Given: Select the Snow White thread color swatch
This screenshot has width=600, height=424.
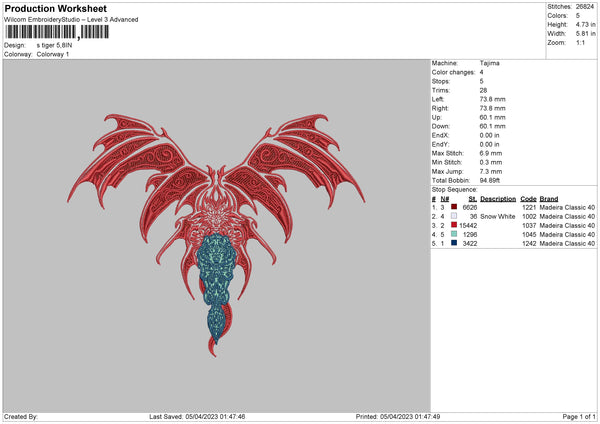Looking at the screenshot, I should 454,216.
